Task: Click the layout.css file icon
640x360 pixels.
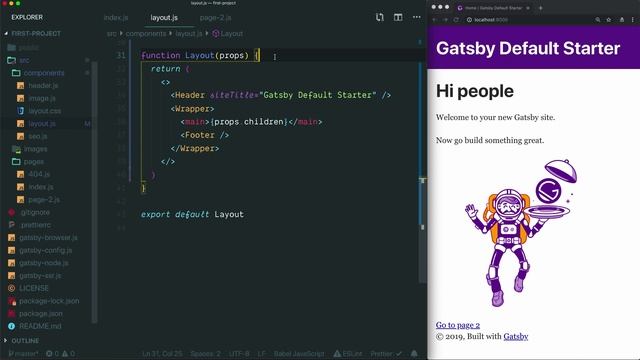Action: click(x=20, y=111)
